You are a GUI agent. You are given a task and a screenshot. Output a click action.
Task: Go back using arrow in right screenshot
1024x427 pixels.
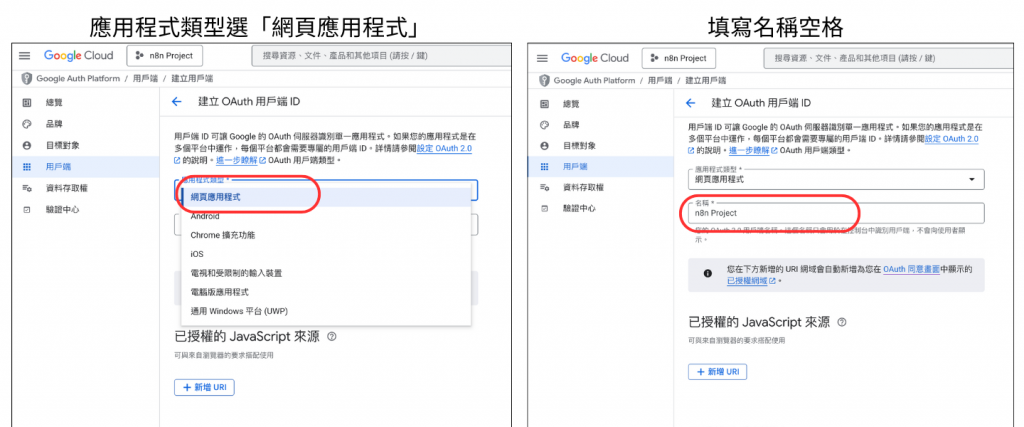tap(691, 103)
